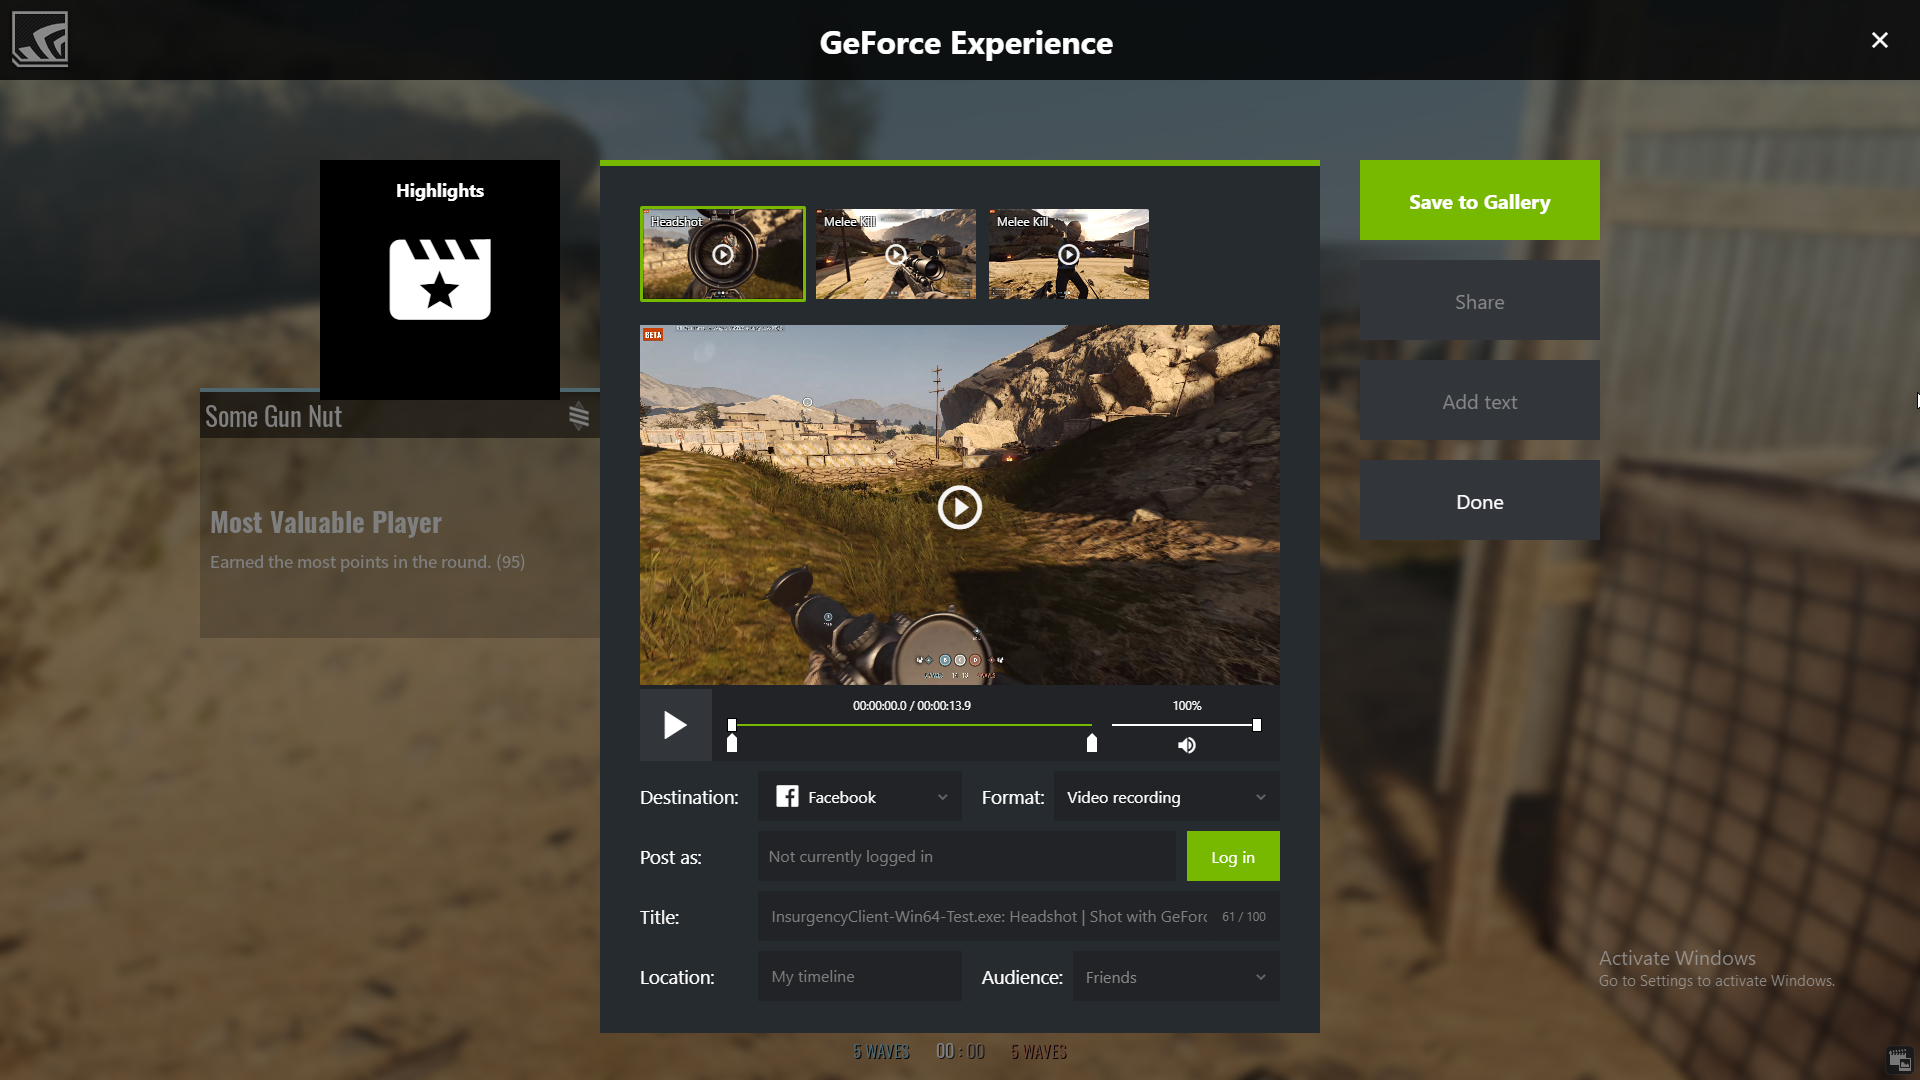
Task: Click the Facebook logo in the Destination field
Action: [787, 797]
